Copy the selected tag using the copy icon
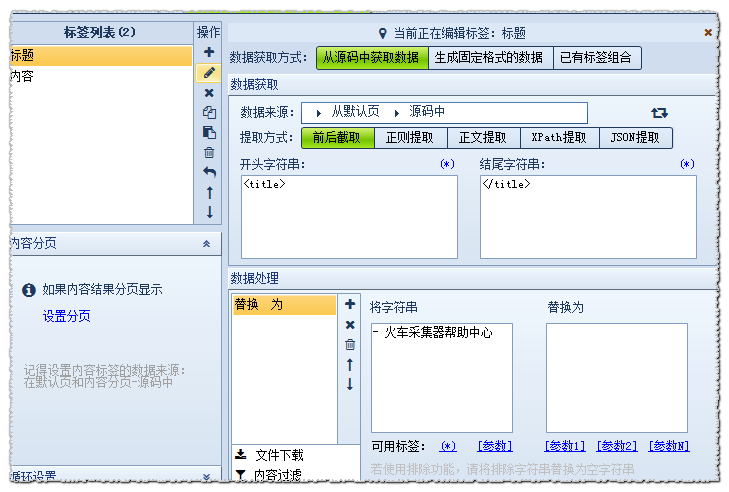 coord(209,112)
